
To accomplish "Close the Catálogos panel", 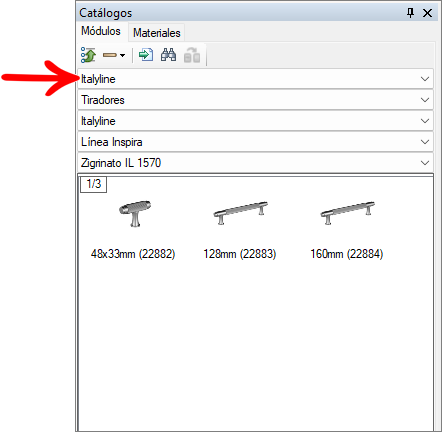I will point(427,13).
